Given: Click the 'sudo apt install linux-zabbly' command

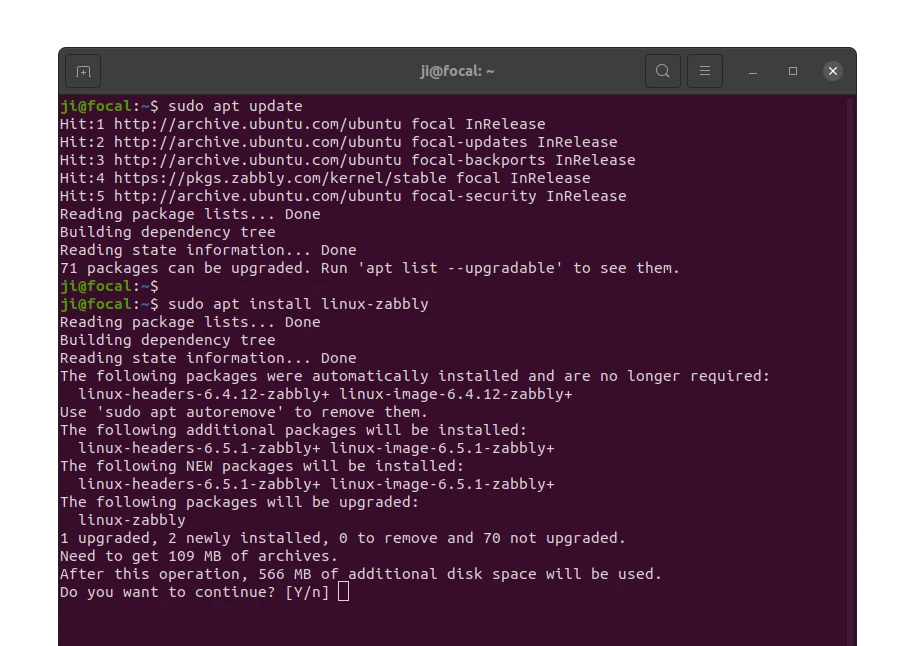Looking at the screenshot, I should point(298,304).
